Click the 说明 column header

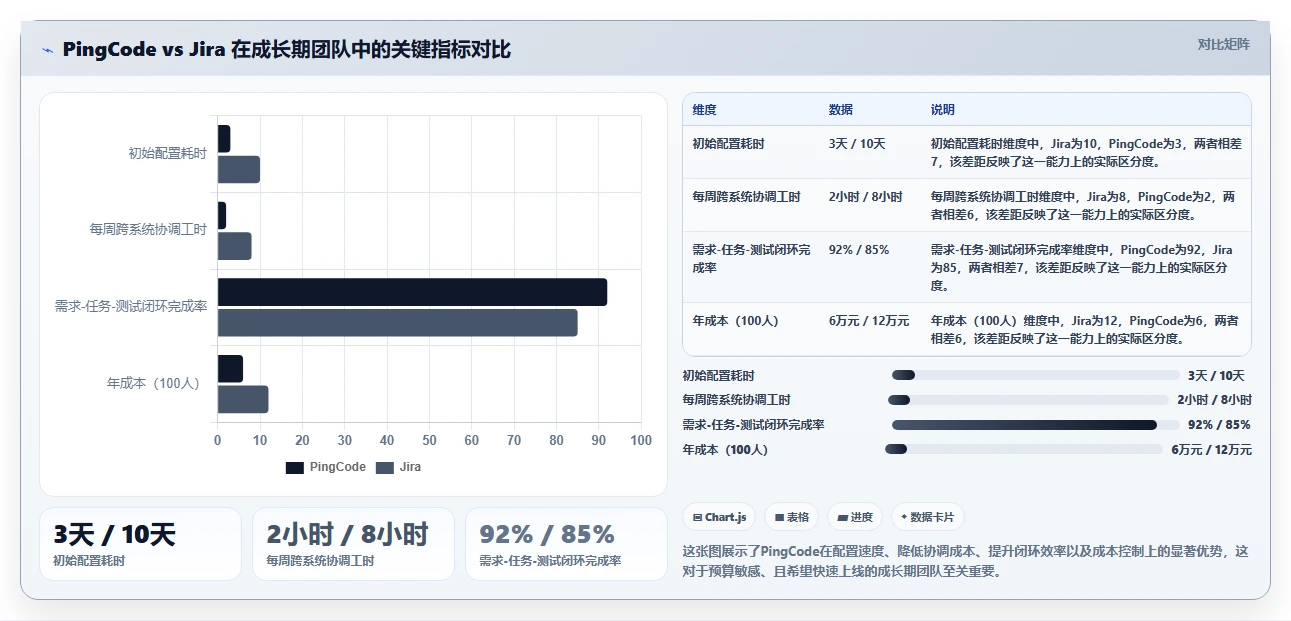943,110
